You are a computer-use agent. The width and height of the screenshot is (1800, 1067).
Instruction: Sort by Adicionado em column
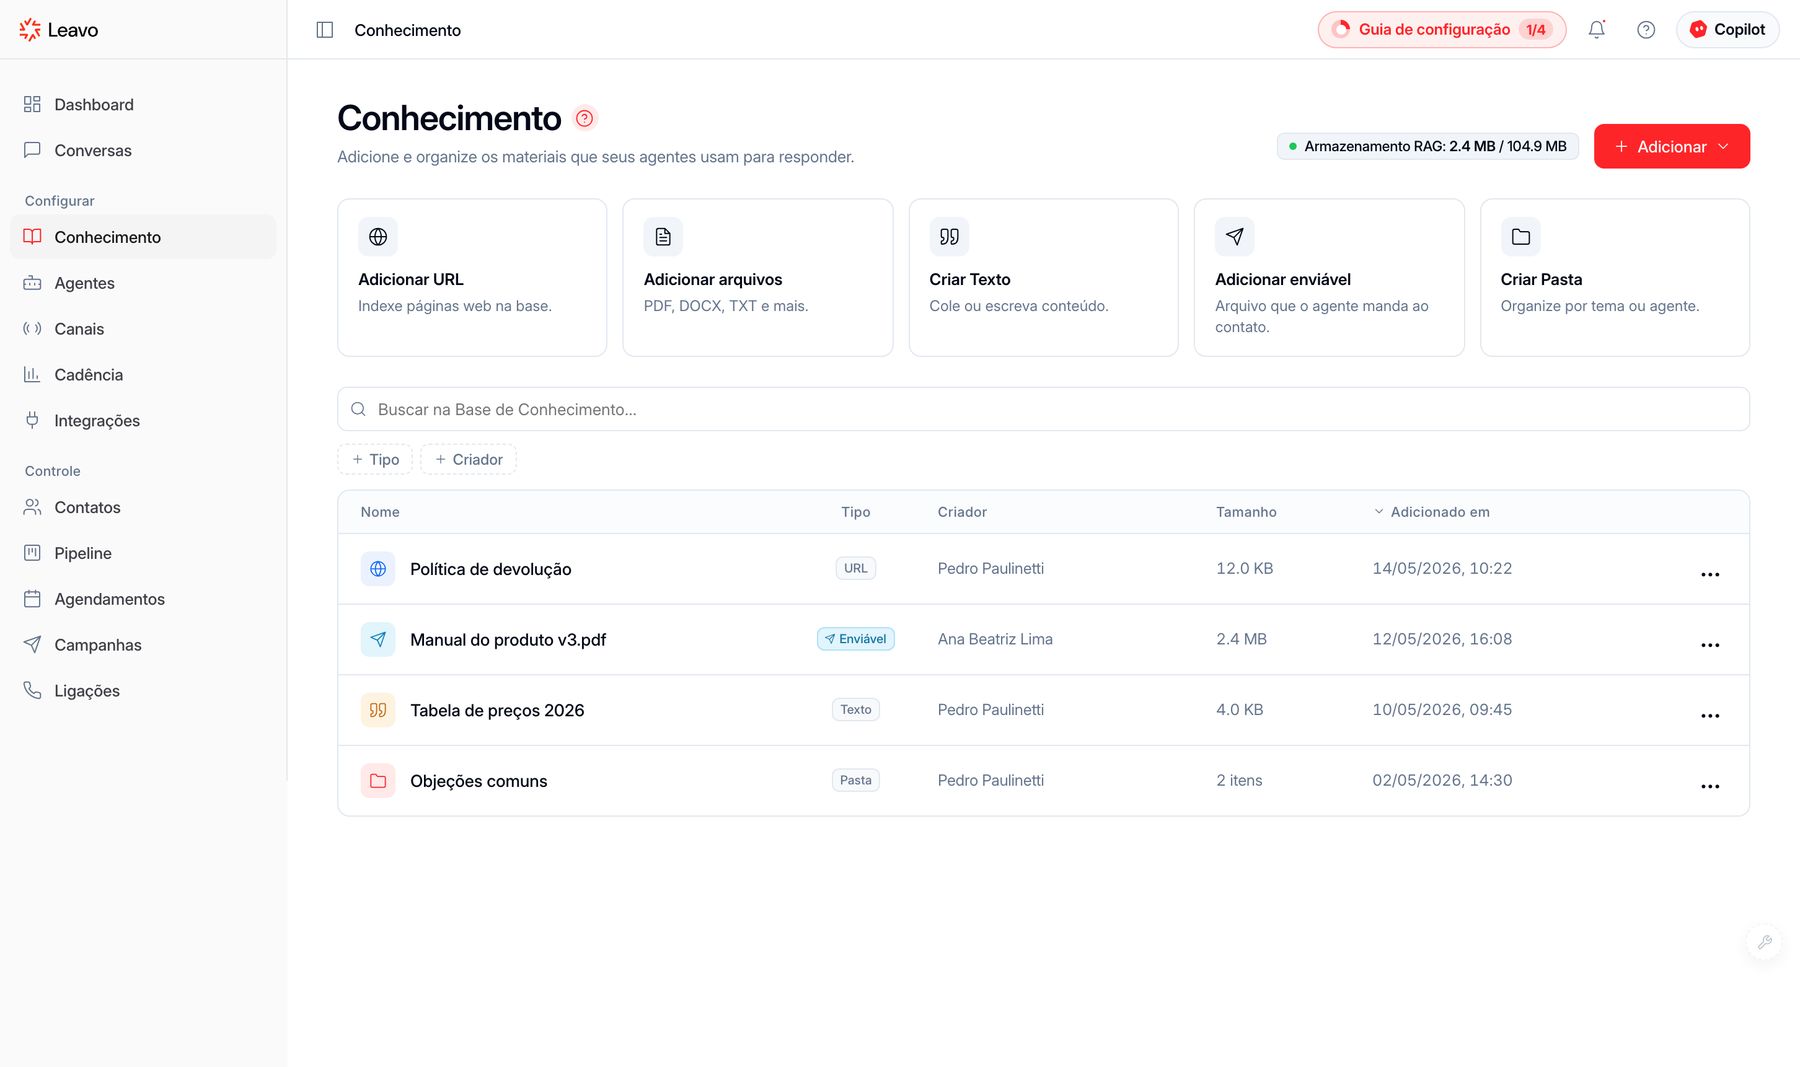pos(1431,512)
